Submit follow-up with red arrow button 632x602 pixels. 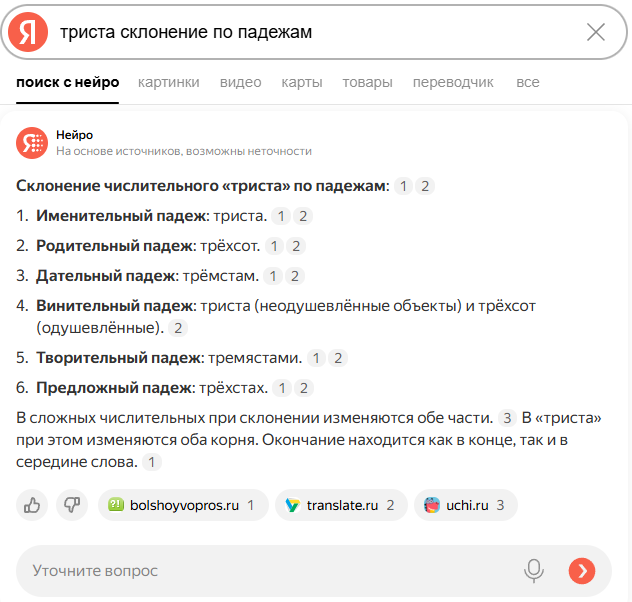(581, 571)
